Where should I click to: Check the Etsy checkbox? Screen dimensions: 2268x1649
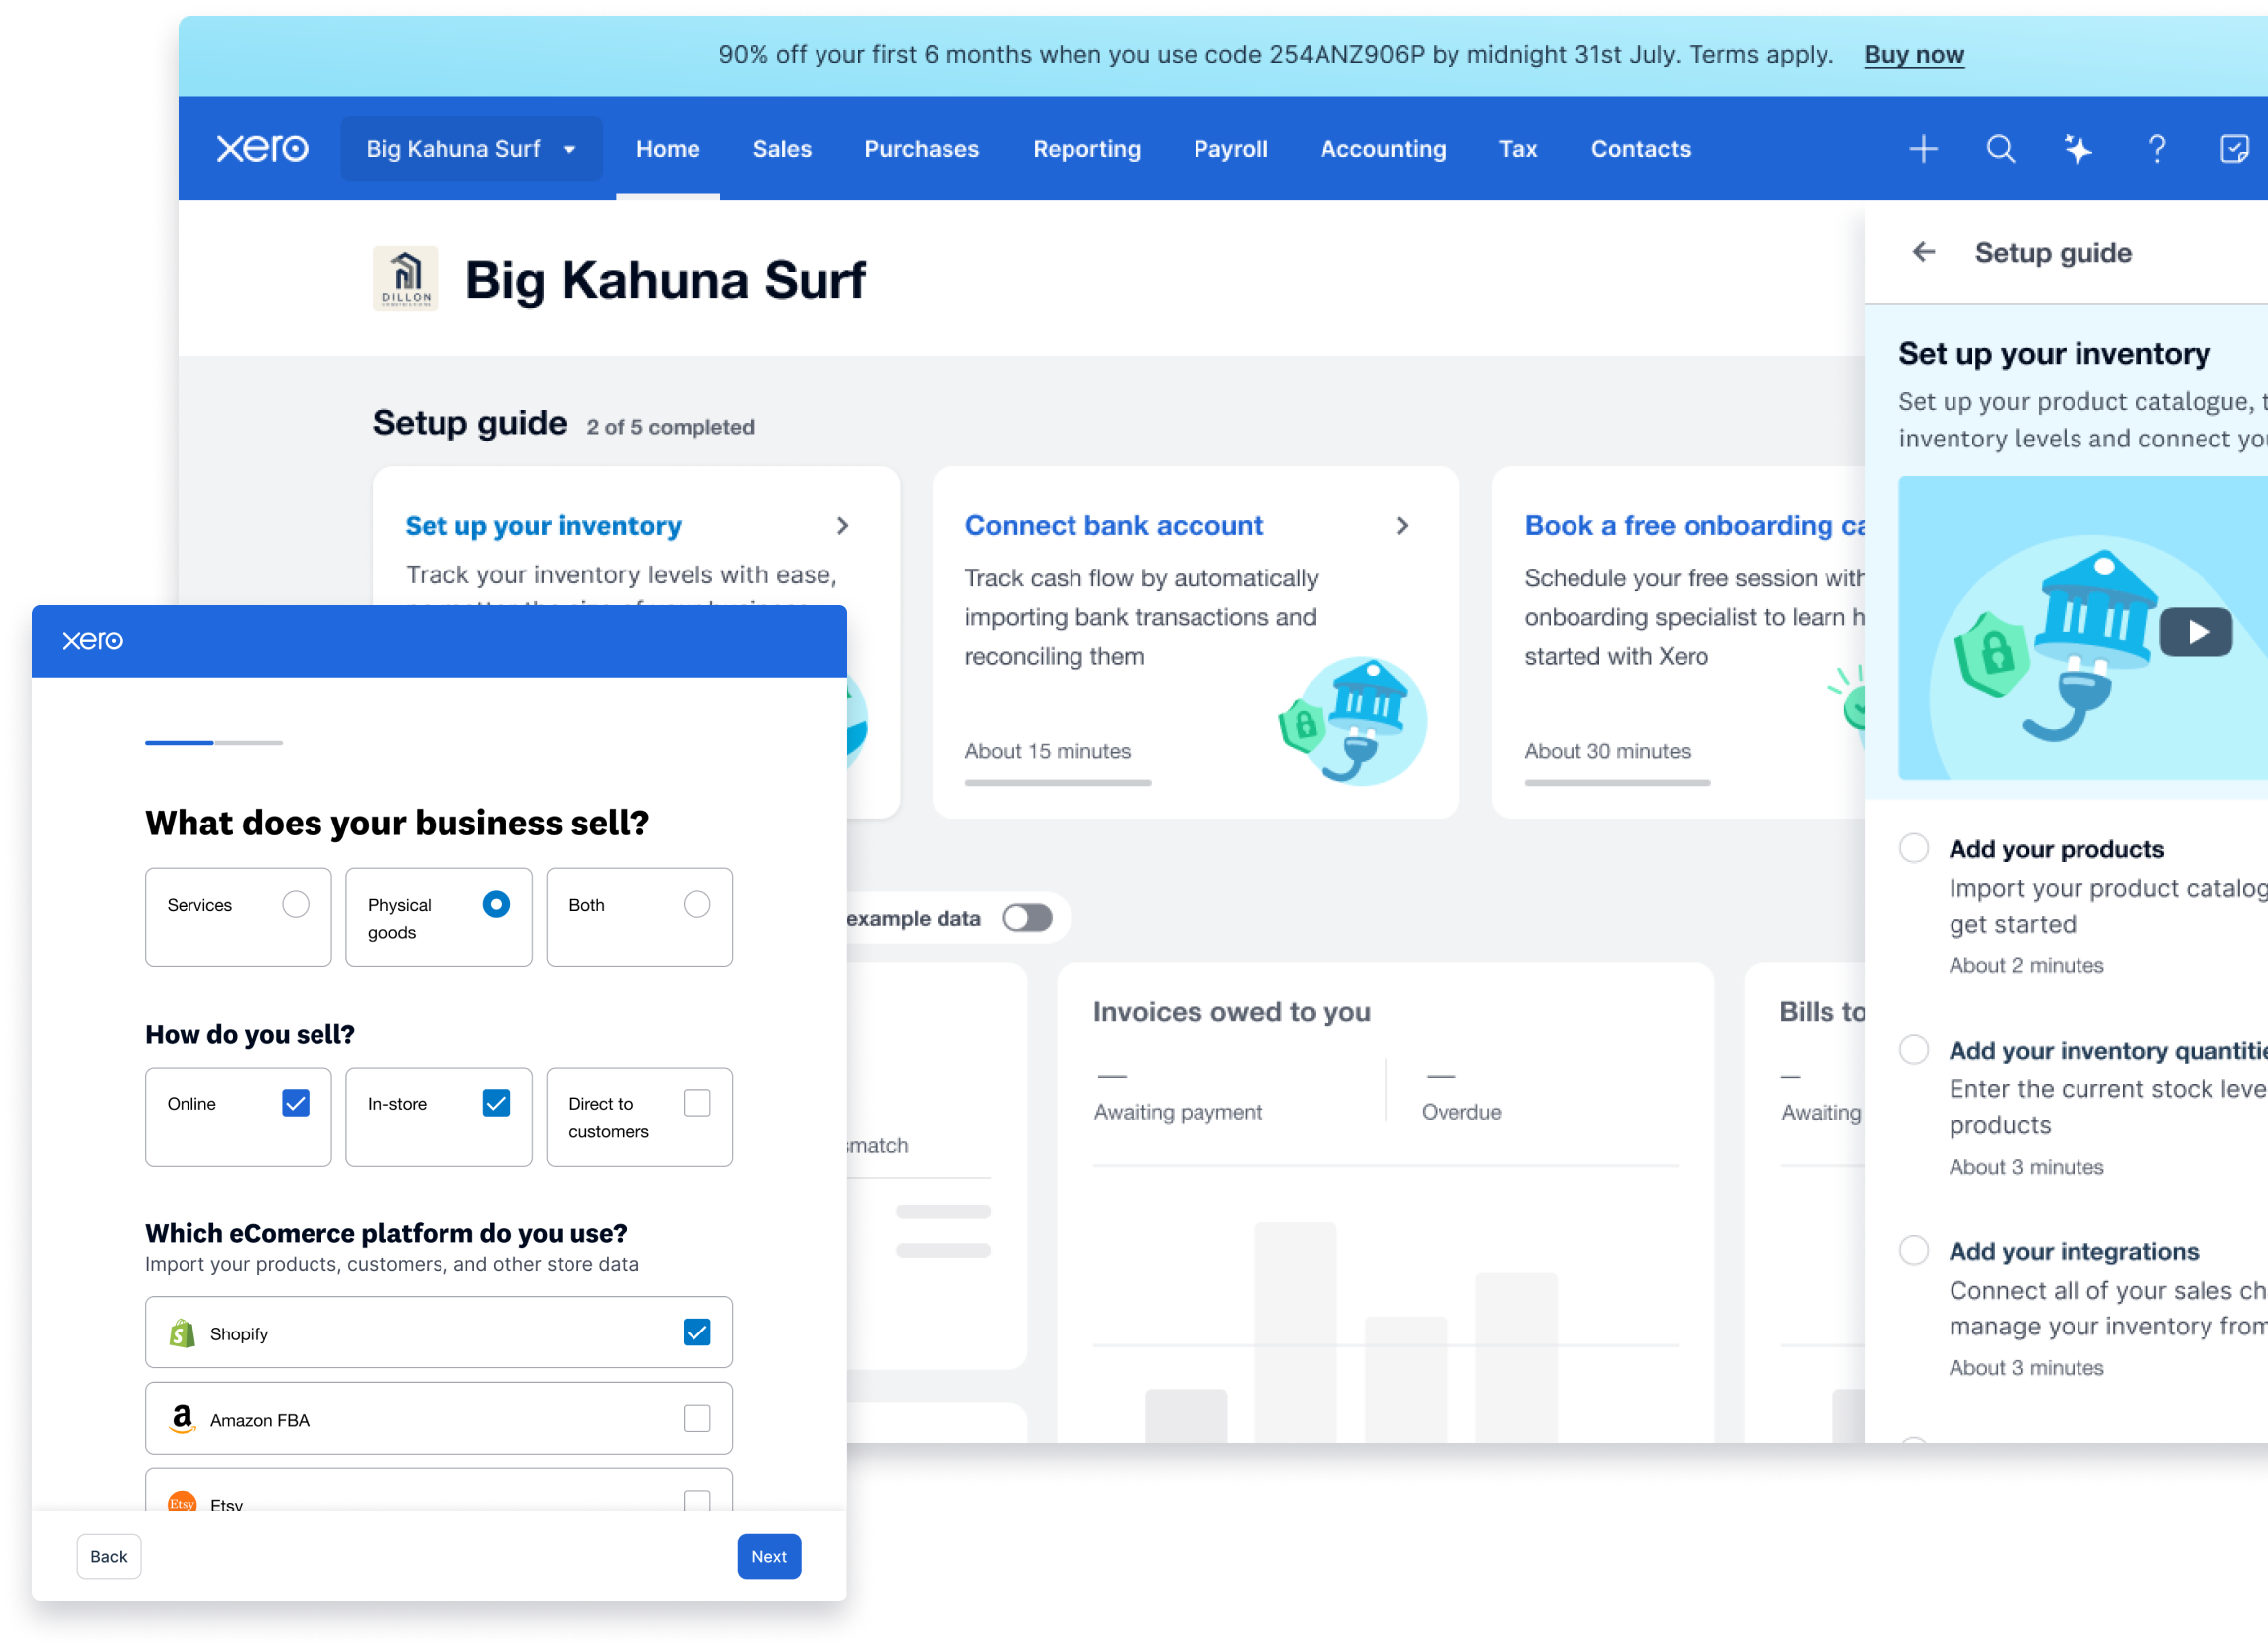coord(697,1501)
